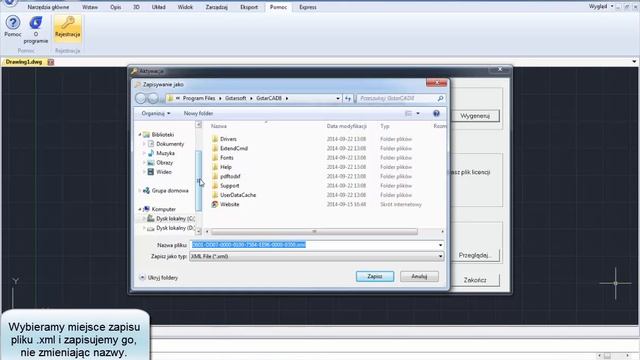This screenshot has height=360, width=640.
Task: Switch to the Widok ribbon tab
Action: [x=185, y=7]
